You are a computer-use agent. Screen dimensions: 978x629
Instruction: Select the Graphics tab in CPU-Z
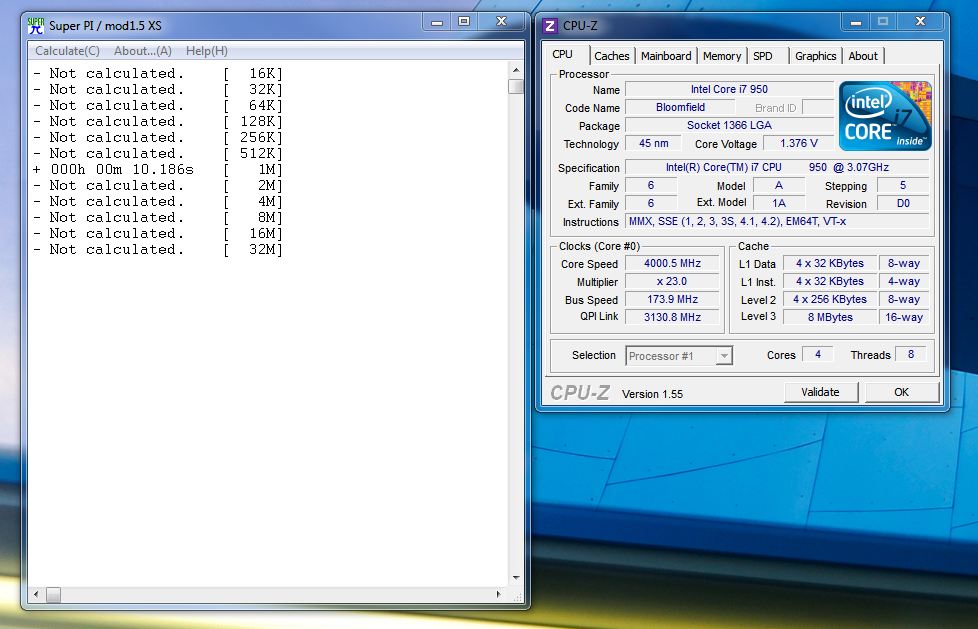tap(815, 56)
